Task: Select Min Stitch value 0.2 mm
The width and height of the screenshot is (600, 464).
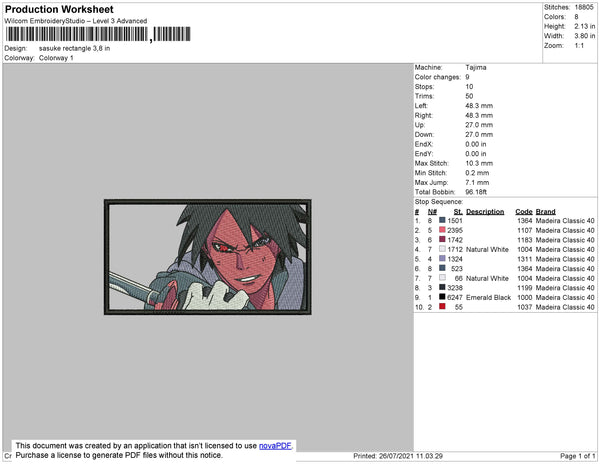Action: pos(477,173)
